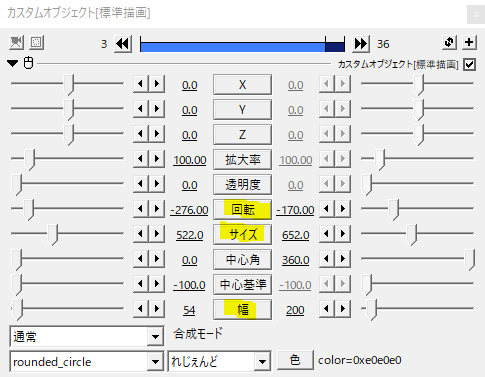Click the highlighted サイズ parameter button

point(242,235)
